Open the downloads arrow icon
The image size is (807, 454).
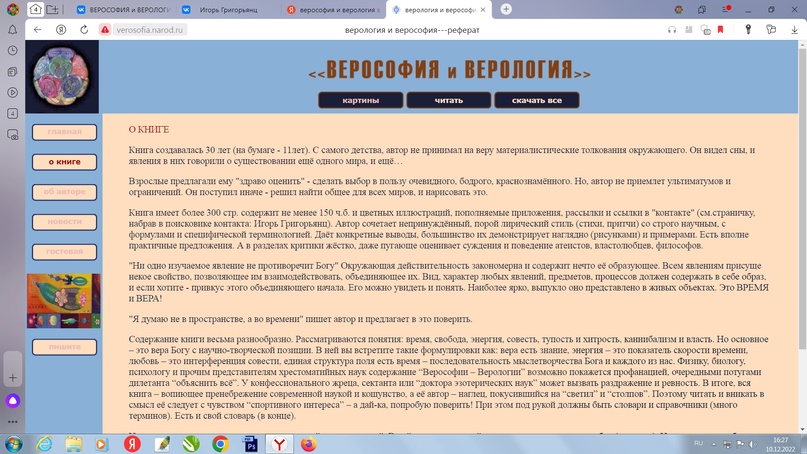(794, 30)
